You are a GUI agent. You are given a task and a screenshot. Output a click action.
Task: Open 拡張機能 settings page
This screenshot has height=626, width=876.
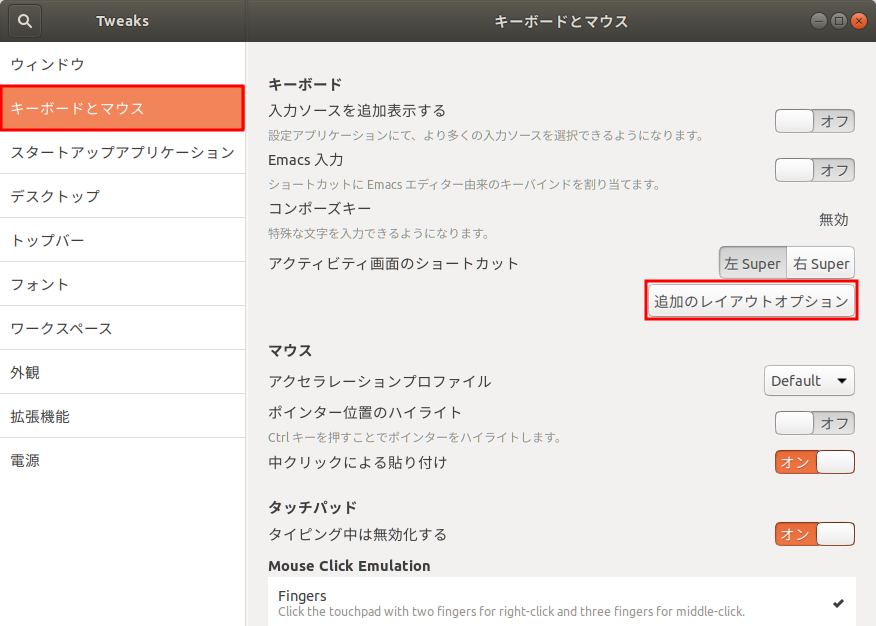click(122, 417)
